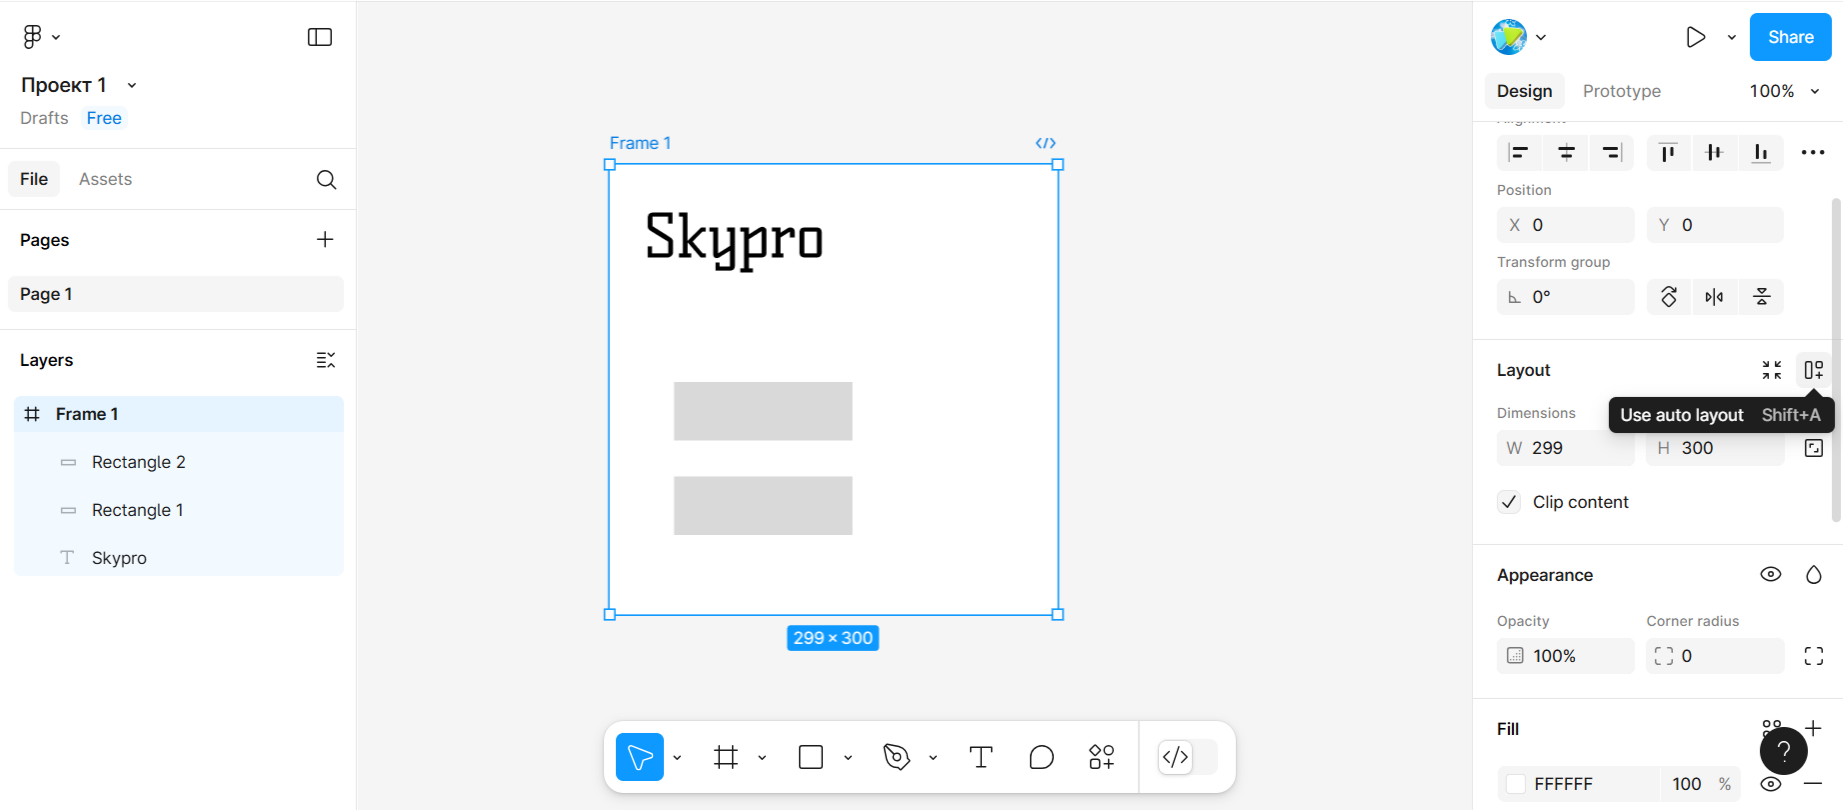Select Page 1 in pages list
Viewport: 1843px width, 810px height.
[176, 294]
